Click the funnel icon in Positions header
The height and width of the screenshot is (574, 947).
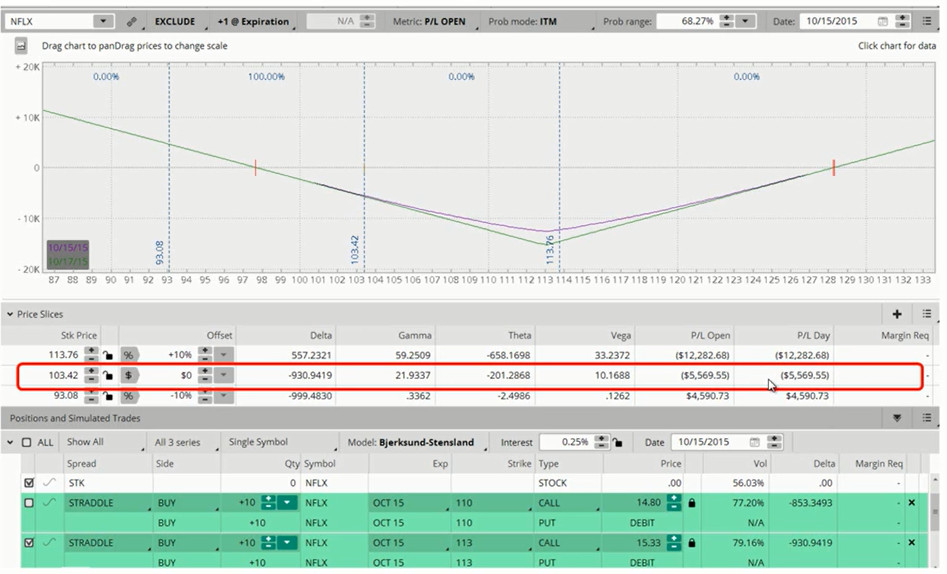pyautogui.click(x=897, y=418)
